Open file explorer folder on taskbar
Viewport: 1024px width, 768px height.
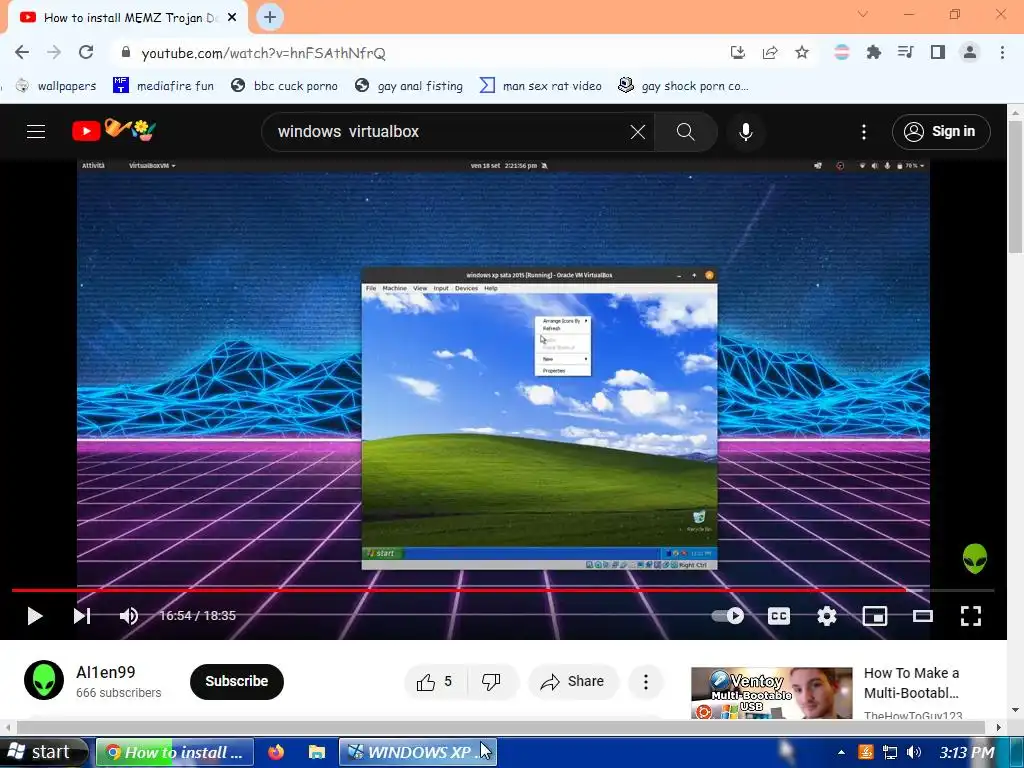click(317, 752)
